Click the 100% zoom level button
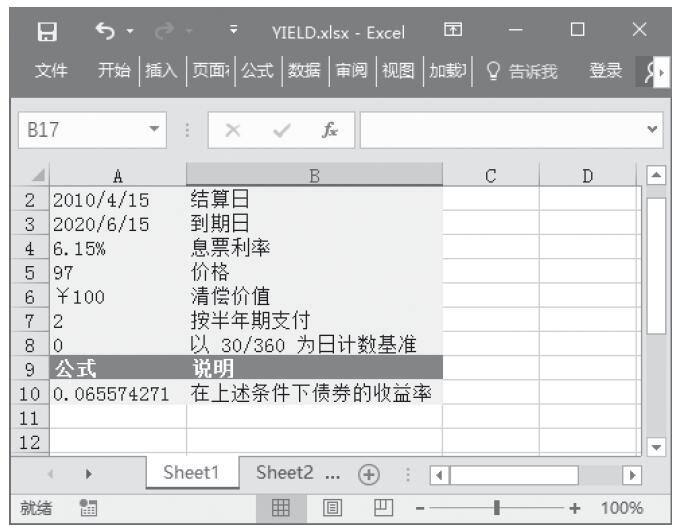Image resolution: width=680 pixels, height=530 pixels. 622,508
